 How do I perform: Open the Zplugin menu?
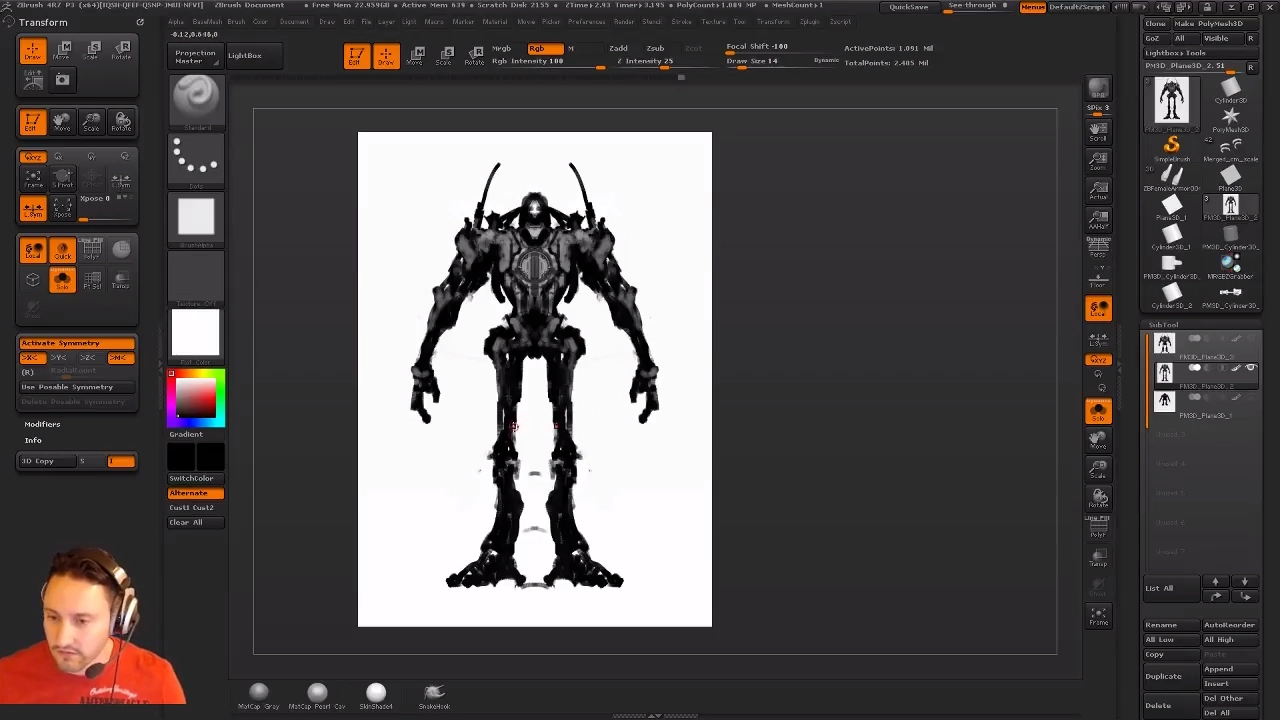[x=810, y=21]
